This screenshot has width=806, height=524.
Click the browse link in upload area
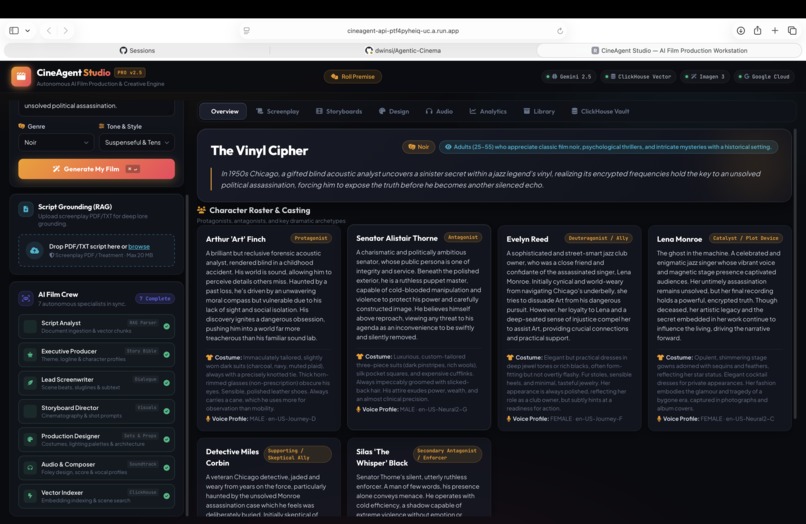(x=139, y=246)
